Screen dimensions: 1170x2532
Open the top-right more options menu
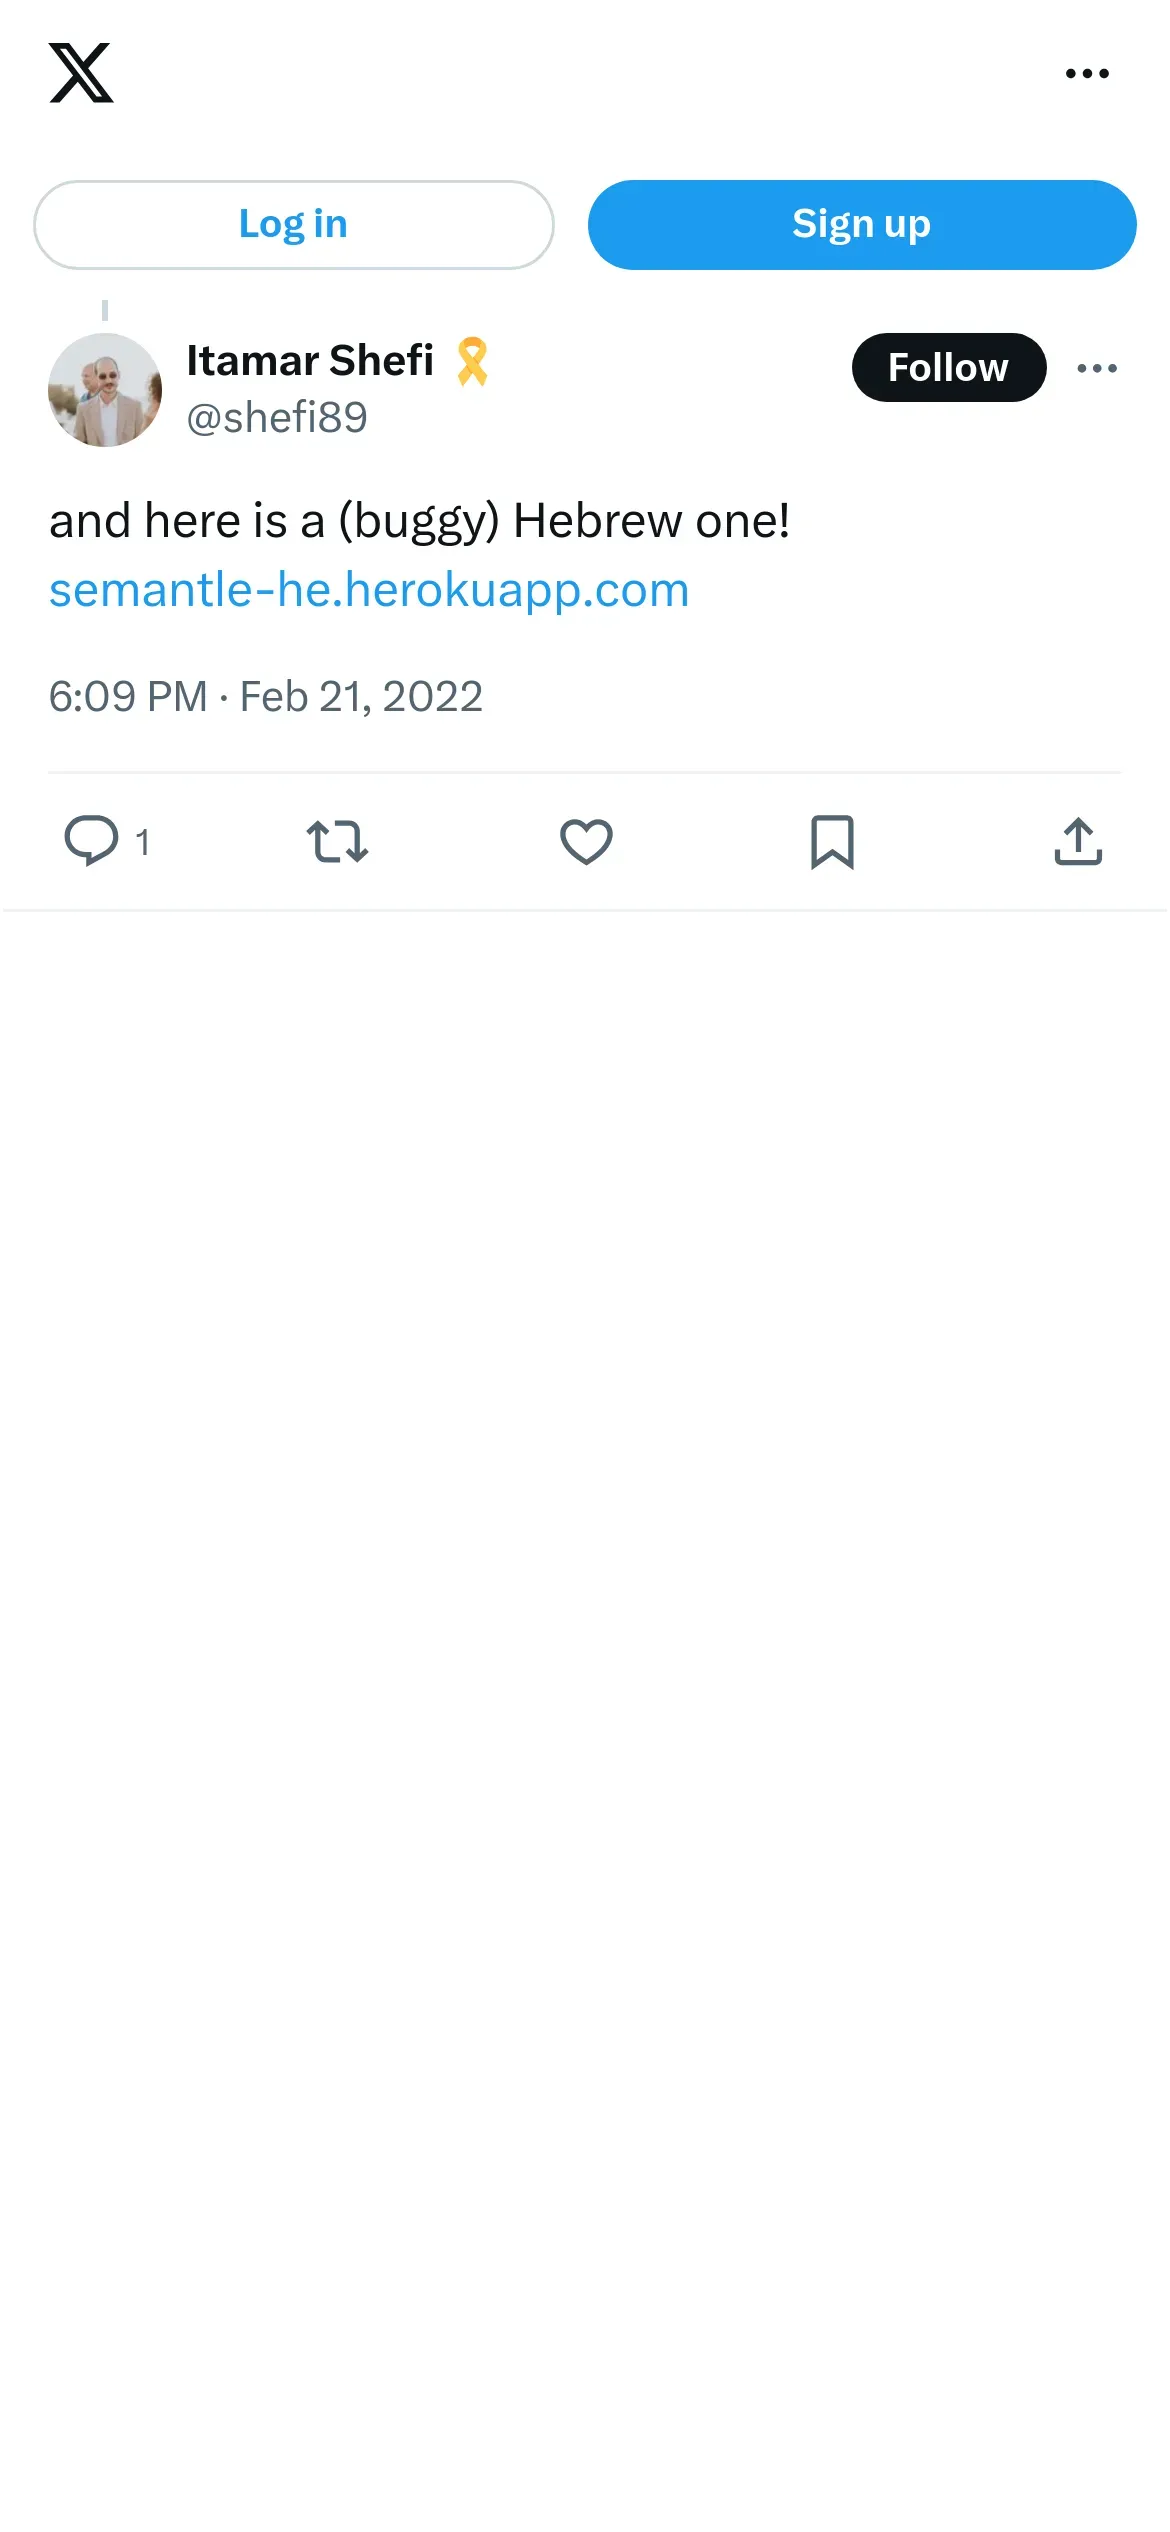pyautogui.click(x=1087, y=73)
